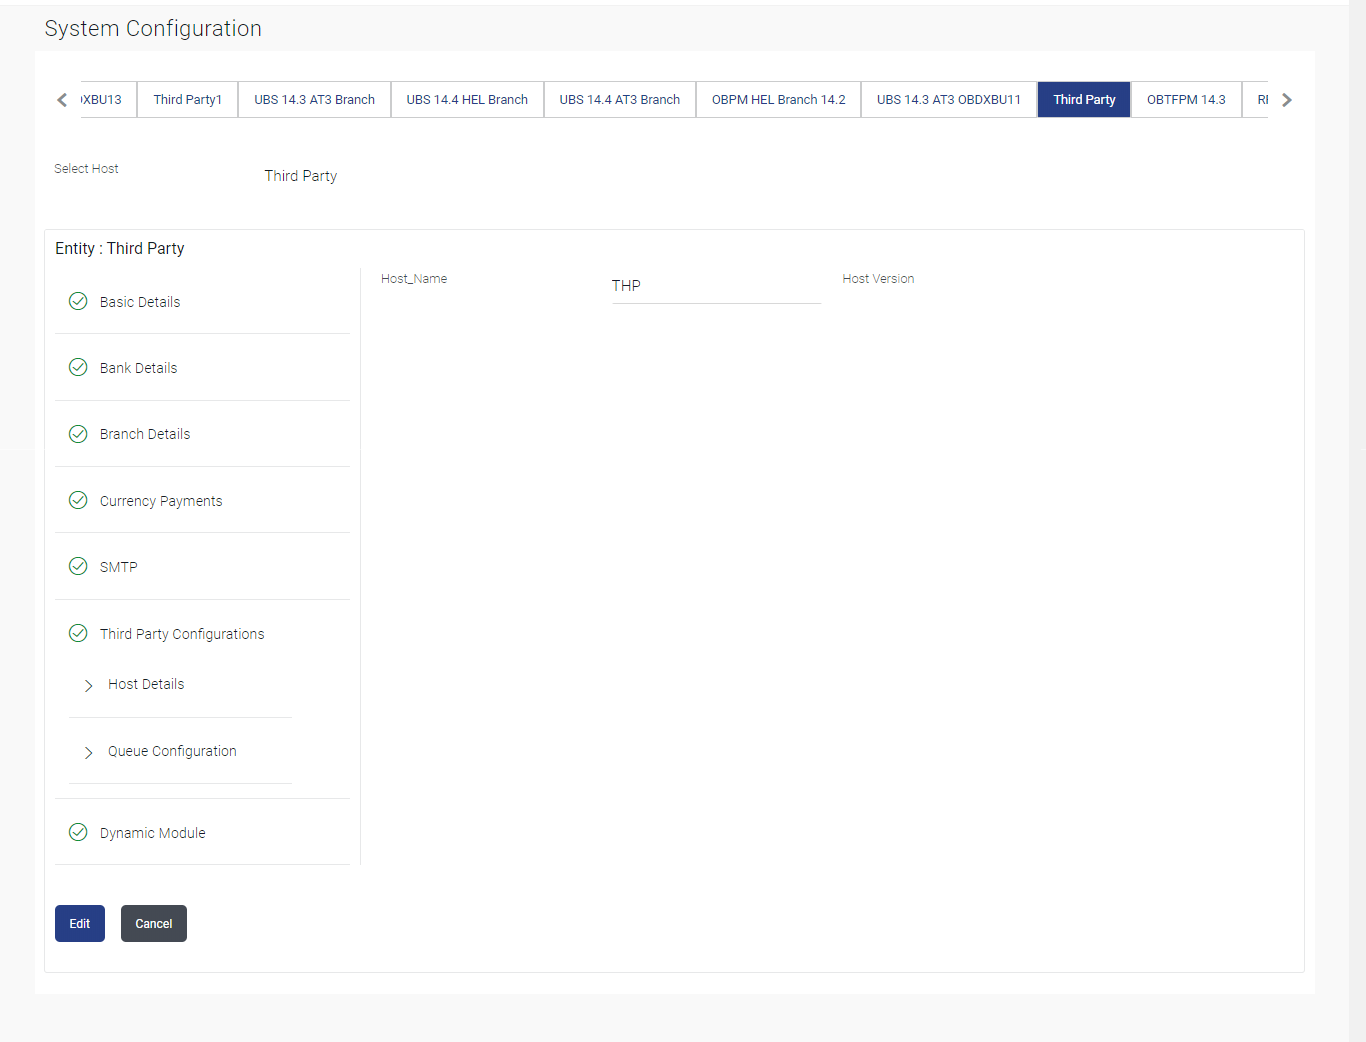Open the Third Party1 tab
The width and height of the screenshot is (1366, 1042).
187,99
